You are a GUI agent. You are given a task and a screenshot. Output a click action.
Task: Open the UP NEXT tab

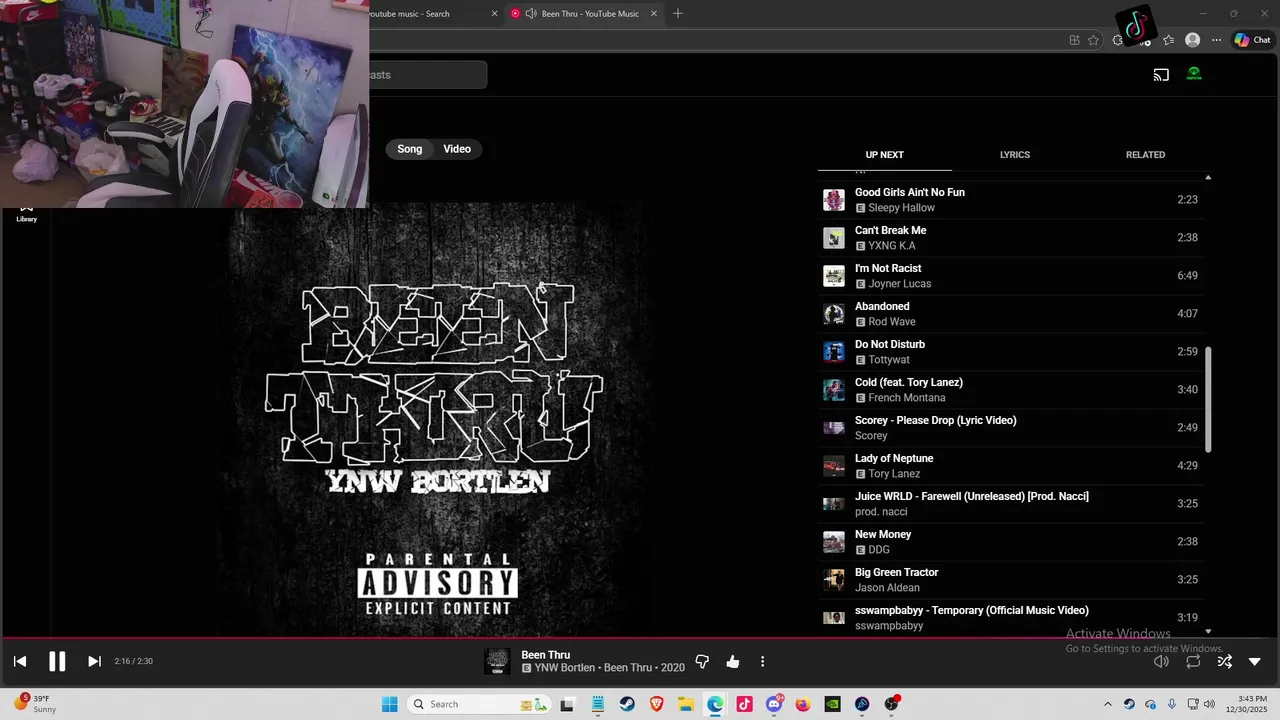[884, 155]
